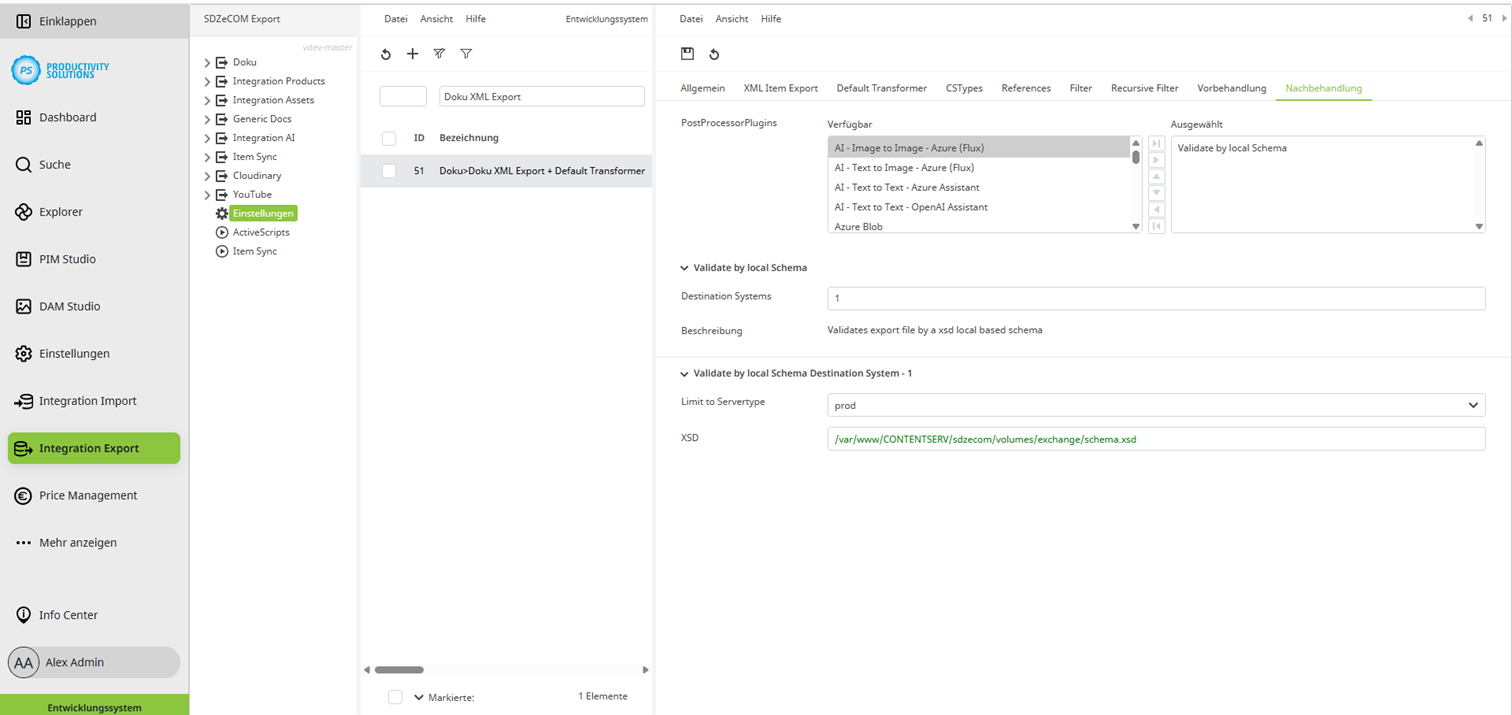Save the export settings

pos(689,54)
